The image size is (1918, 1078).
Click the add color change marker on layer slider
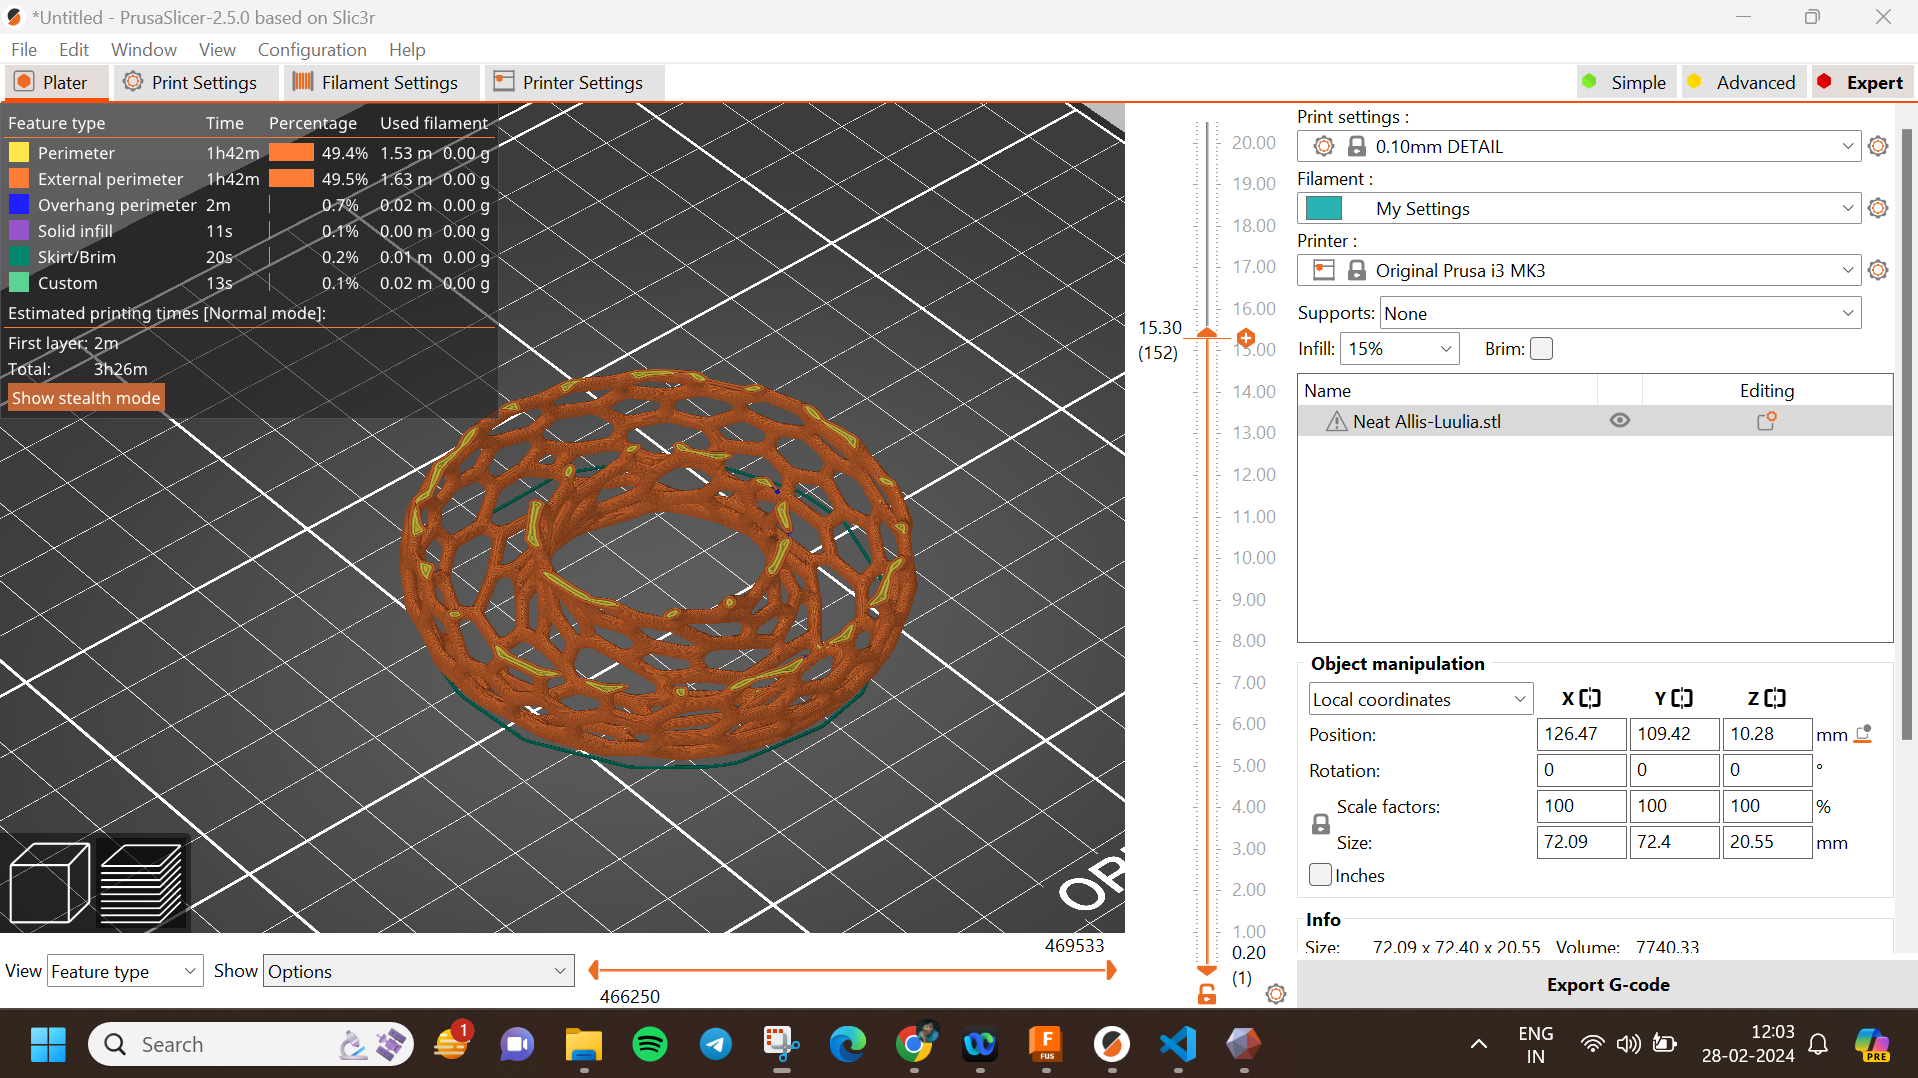click(1246, 338)
